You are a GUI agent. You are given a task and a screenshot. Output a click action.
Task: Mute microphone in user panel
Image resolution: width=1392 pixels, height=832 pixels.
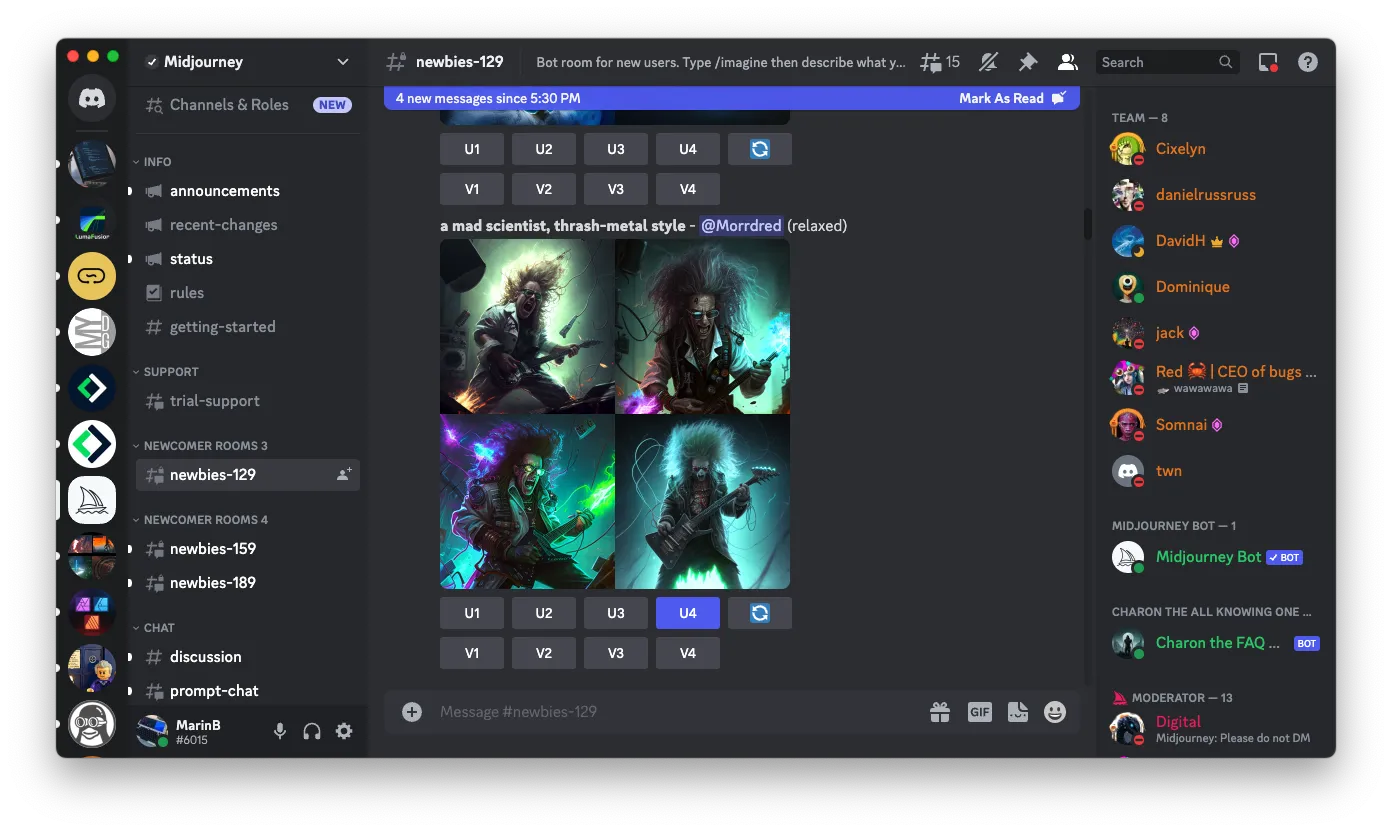(280, 731)
